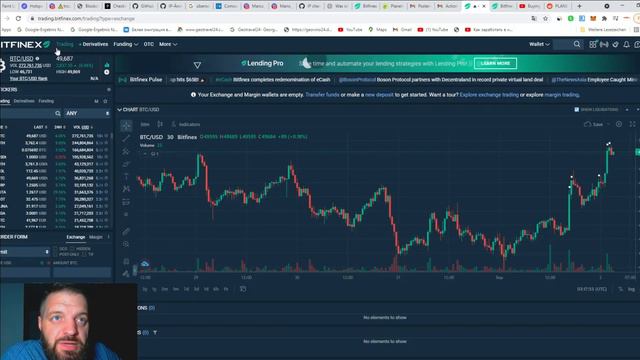Toggle chart fullscreen mode icon

[x=632, y=124]
